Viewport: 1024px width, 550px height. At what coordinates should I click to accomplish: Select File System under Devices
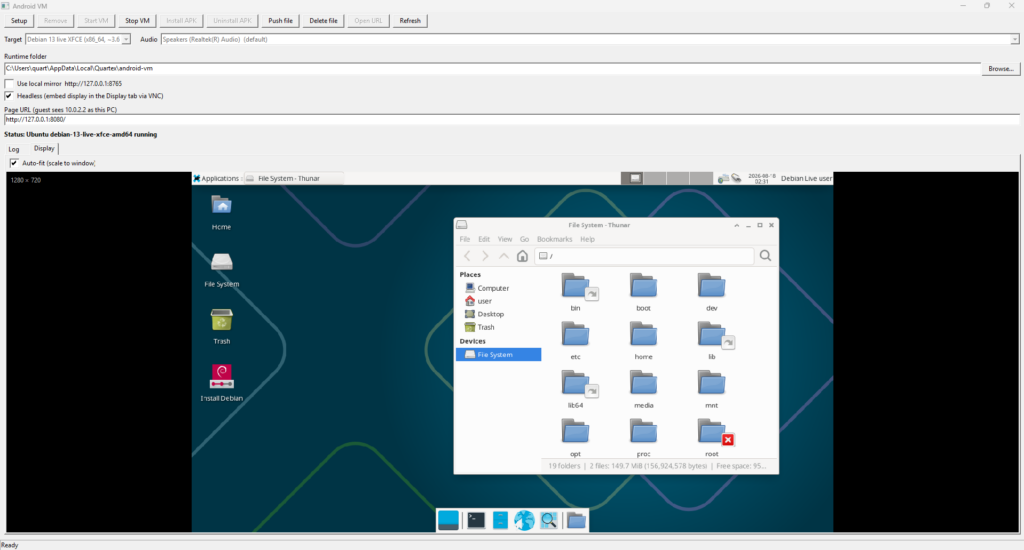coord(498,355)
